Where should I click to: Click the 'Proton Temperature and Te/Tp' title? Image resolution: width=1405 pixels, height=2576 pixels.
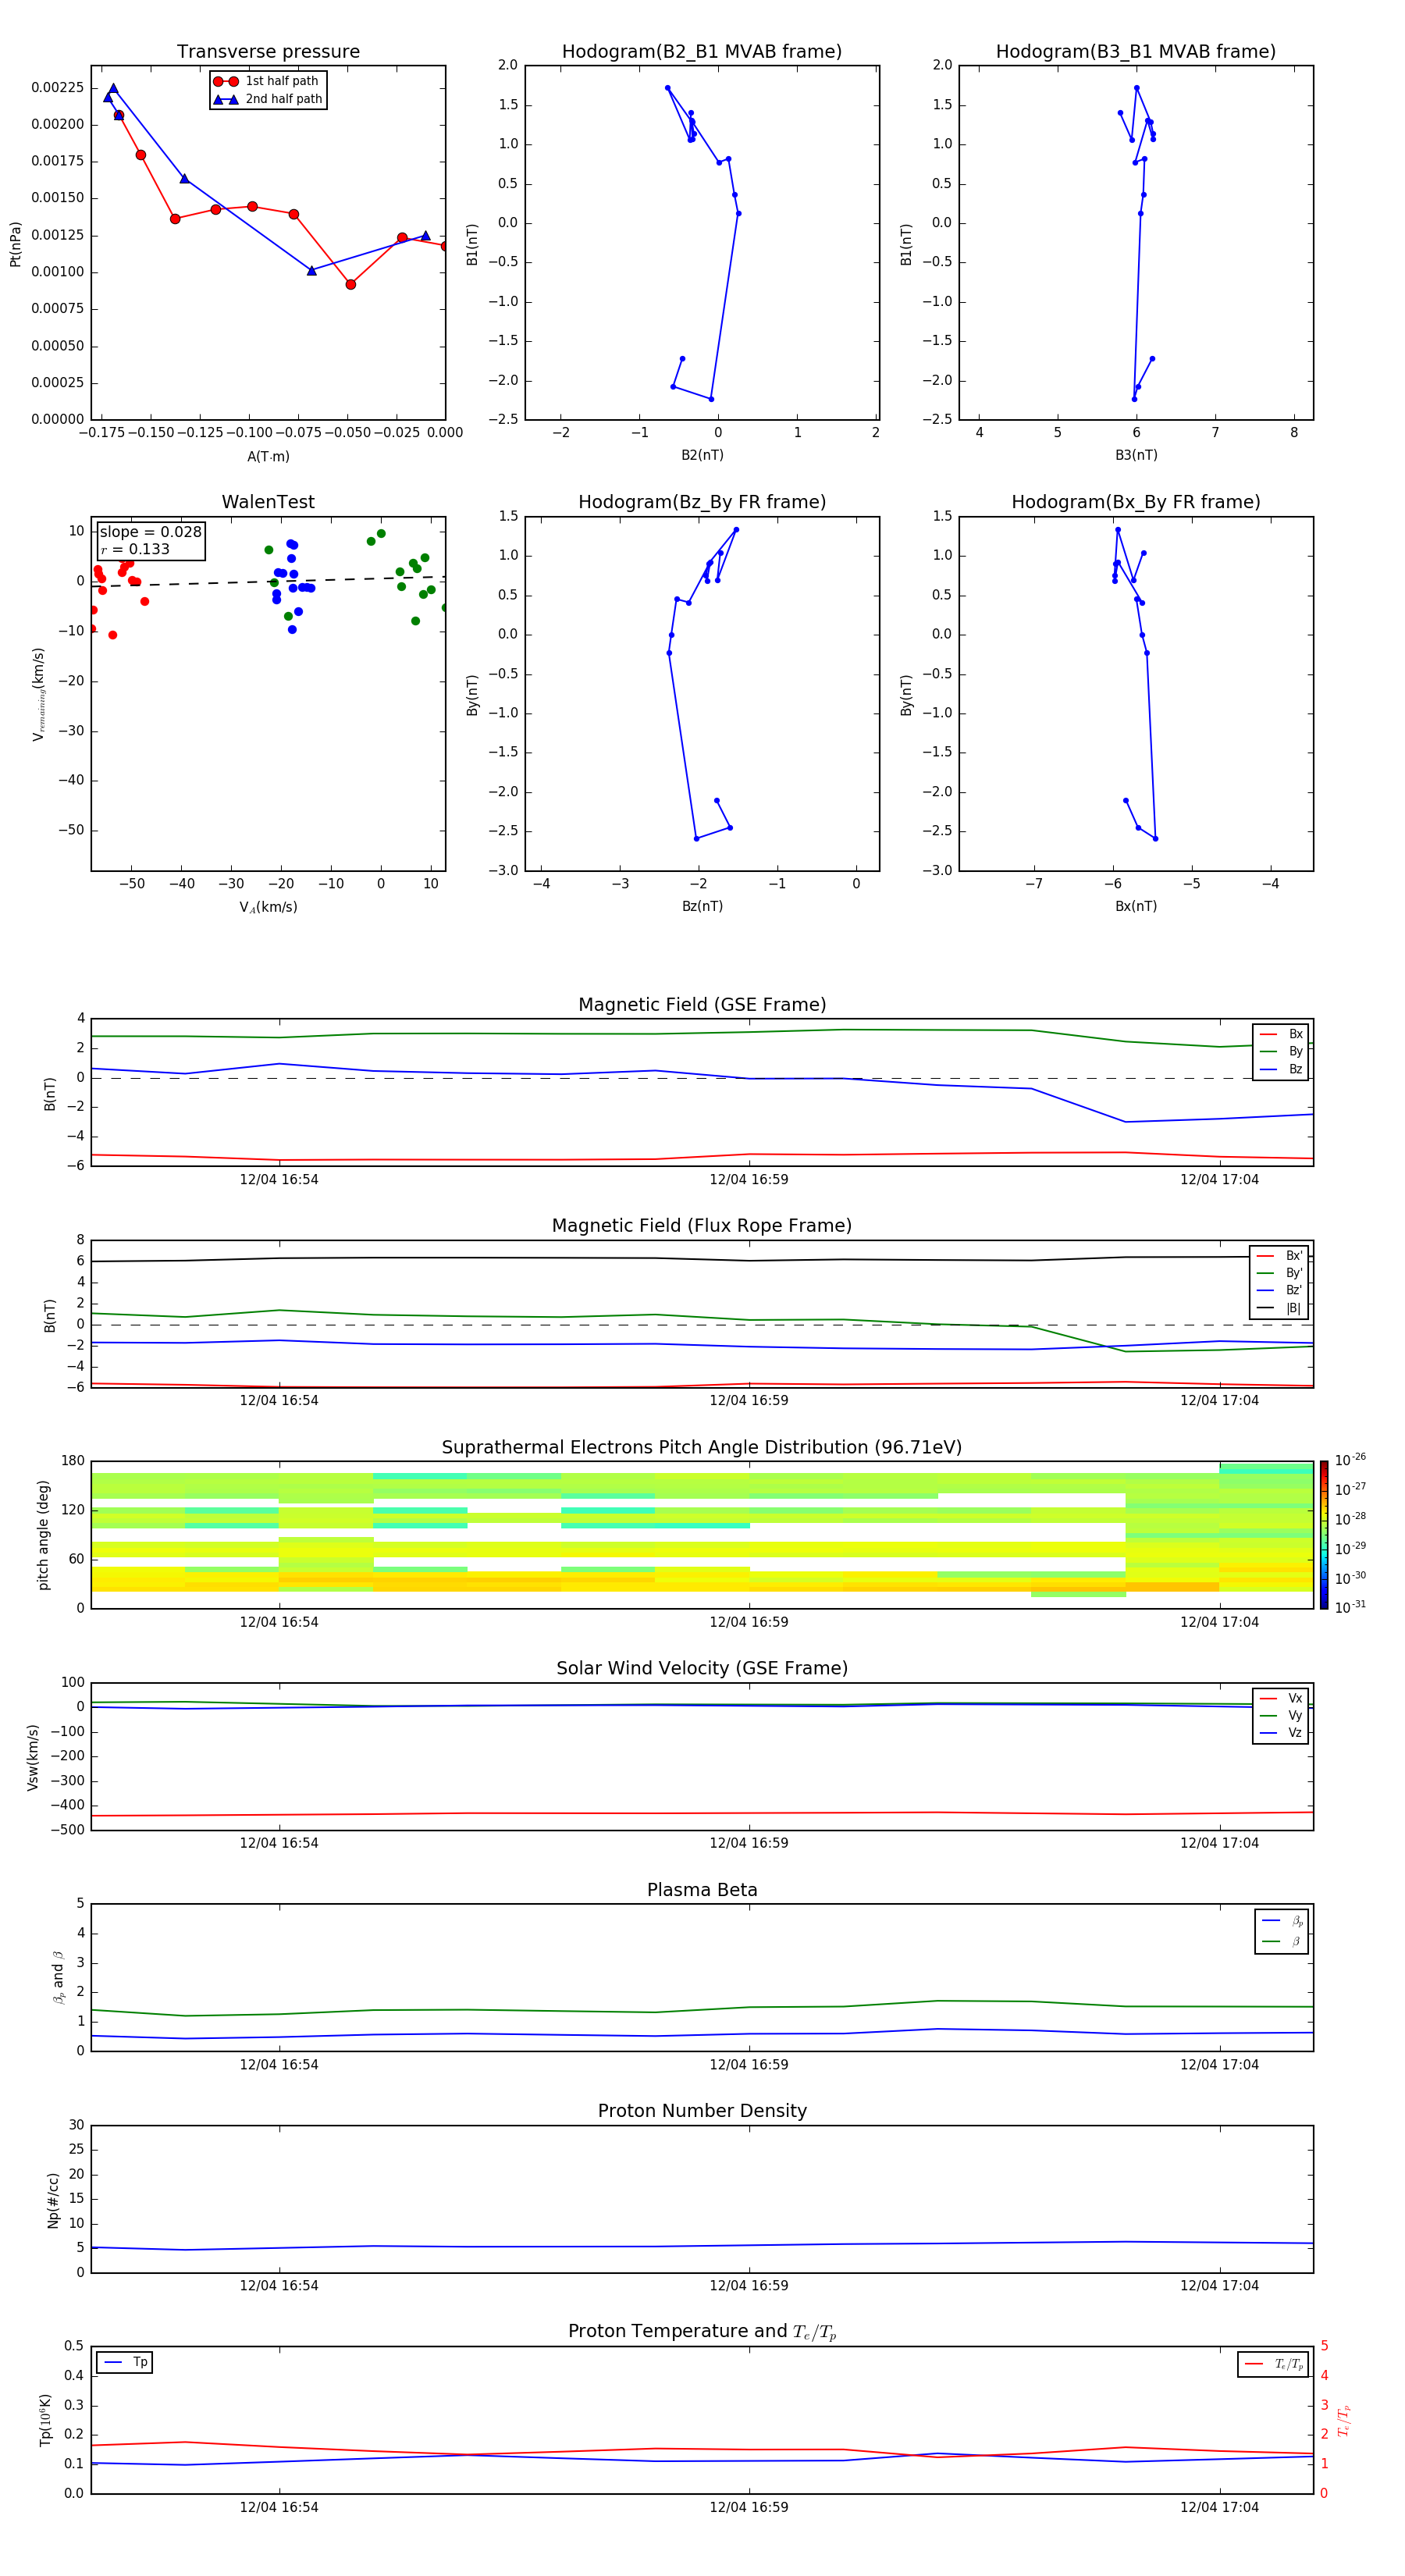tap(702, 2332)
